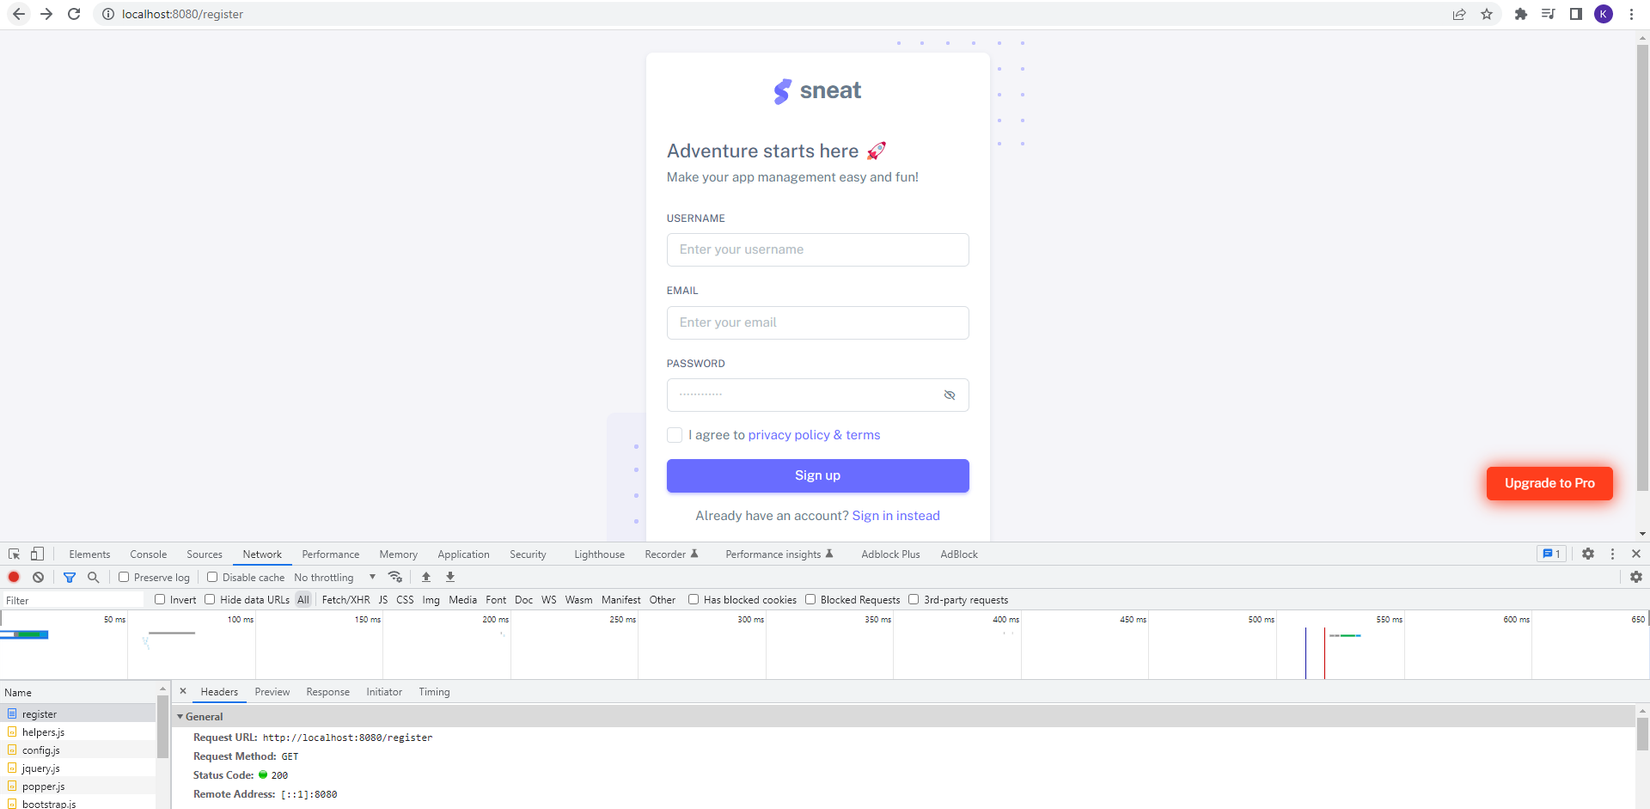Screen dimensions: 1650x809
Task: Open Network panel settings gear
Action: [1636, 577]
